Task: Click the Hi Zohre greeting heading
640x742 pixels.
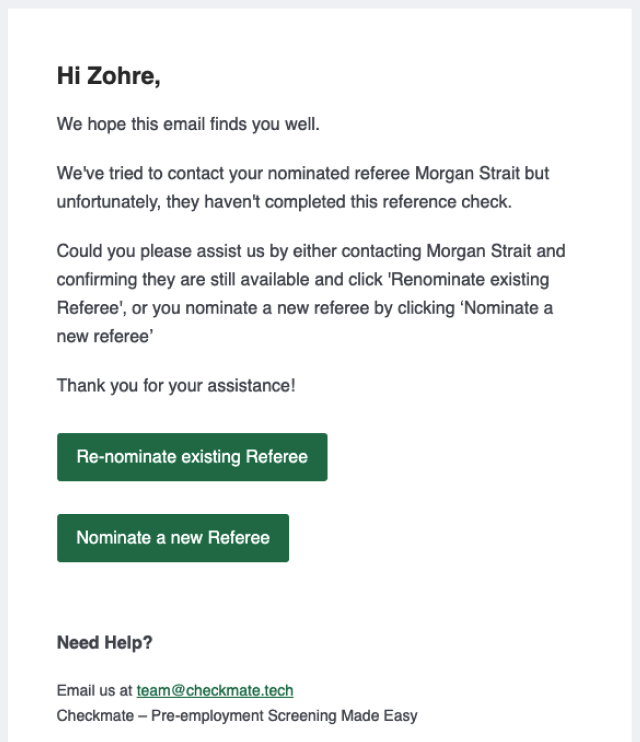Action: tap(109, 76)
